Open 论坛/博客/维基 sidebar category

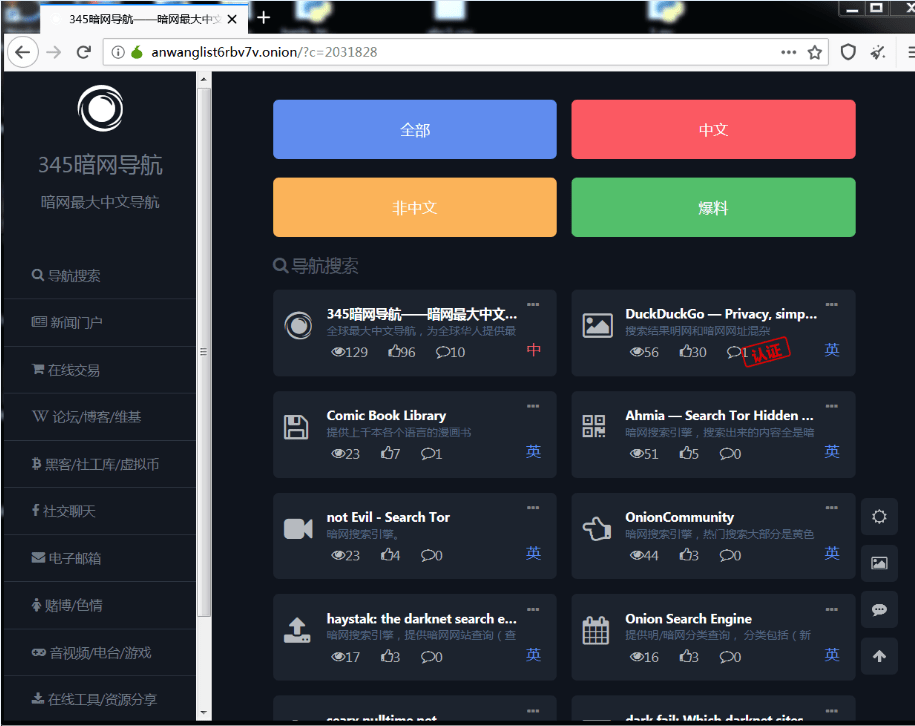(x=86, y=417)
